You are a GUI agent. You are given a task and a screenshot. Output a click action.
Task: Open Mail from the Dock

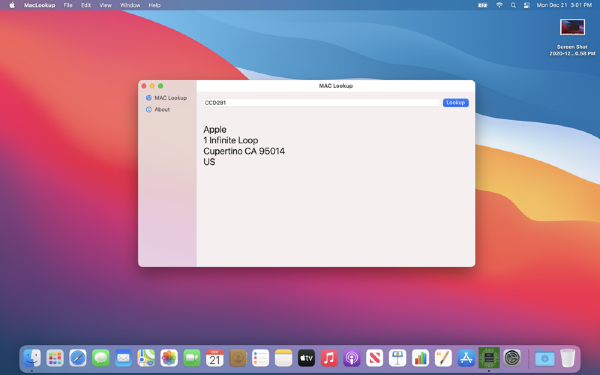(123, 358)
